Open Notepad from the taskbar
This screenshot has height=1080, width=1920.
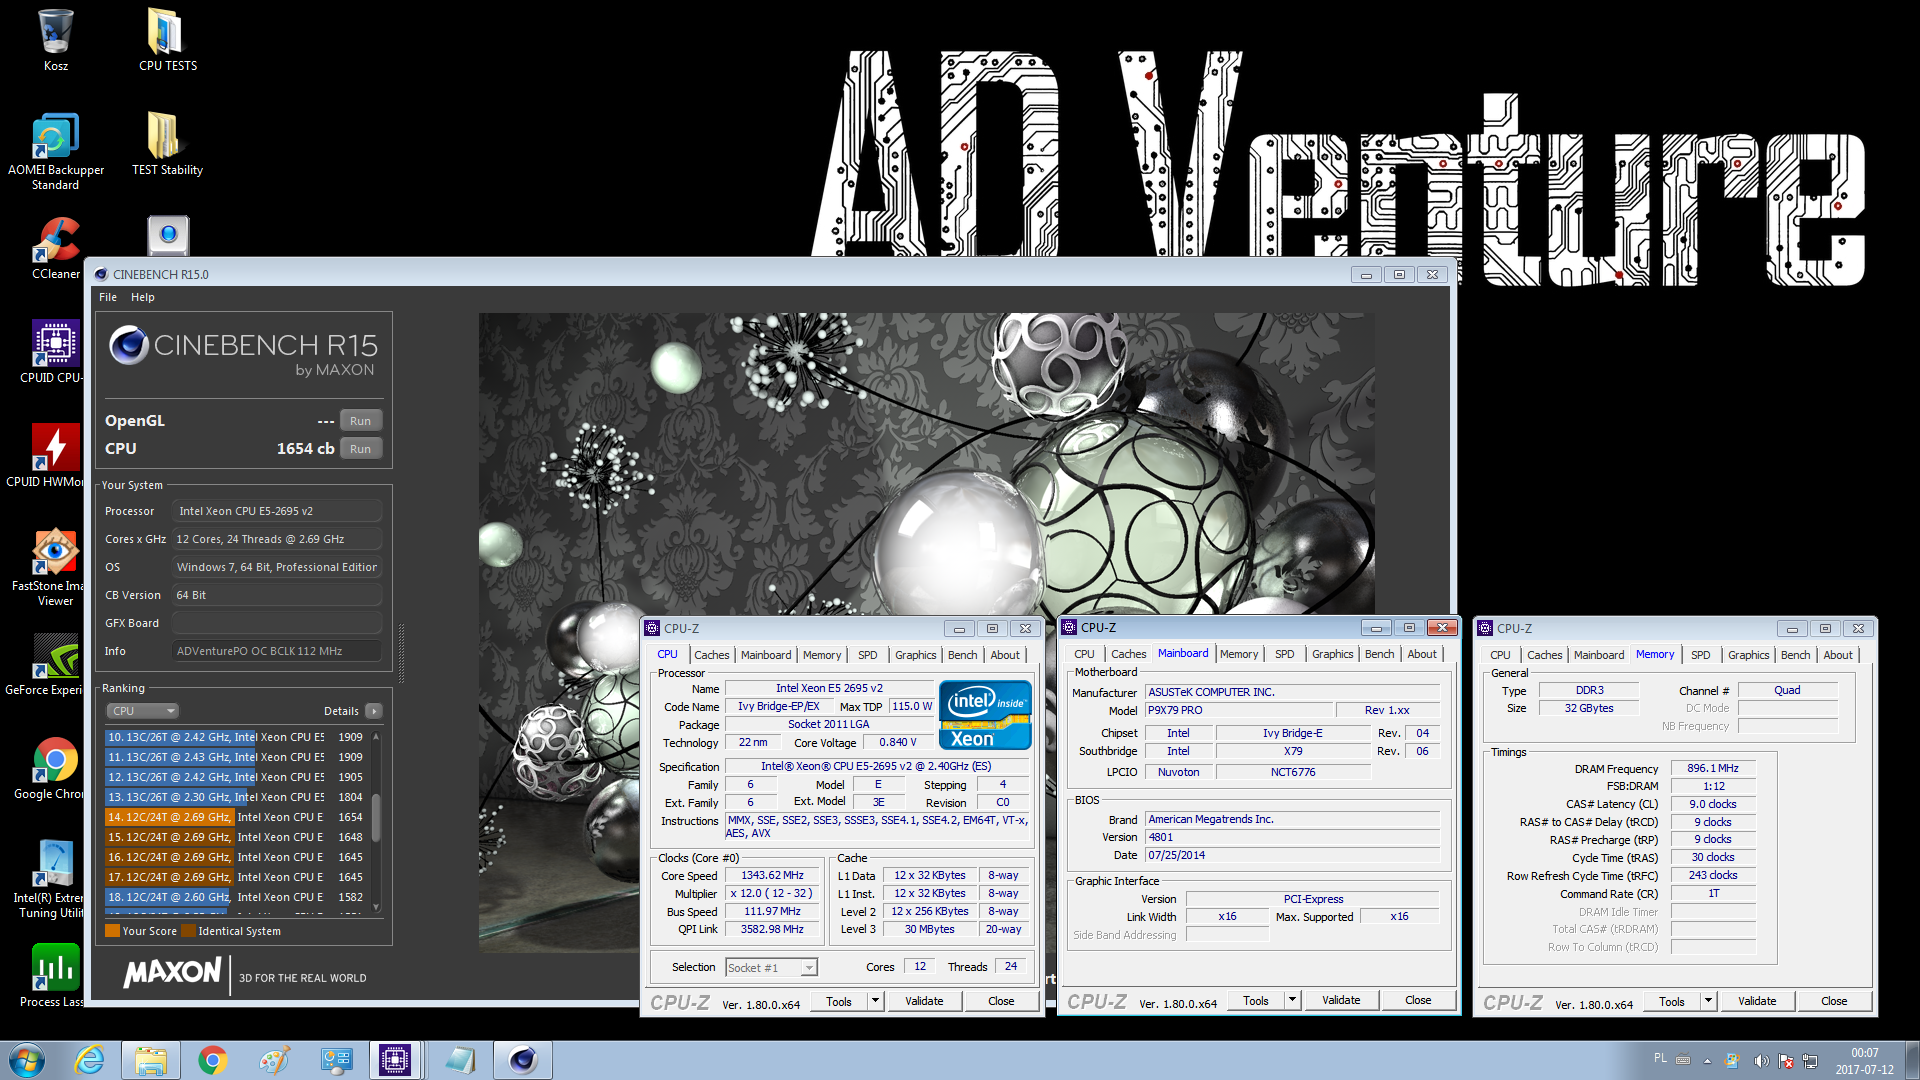(x=460, y=1060)
